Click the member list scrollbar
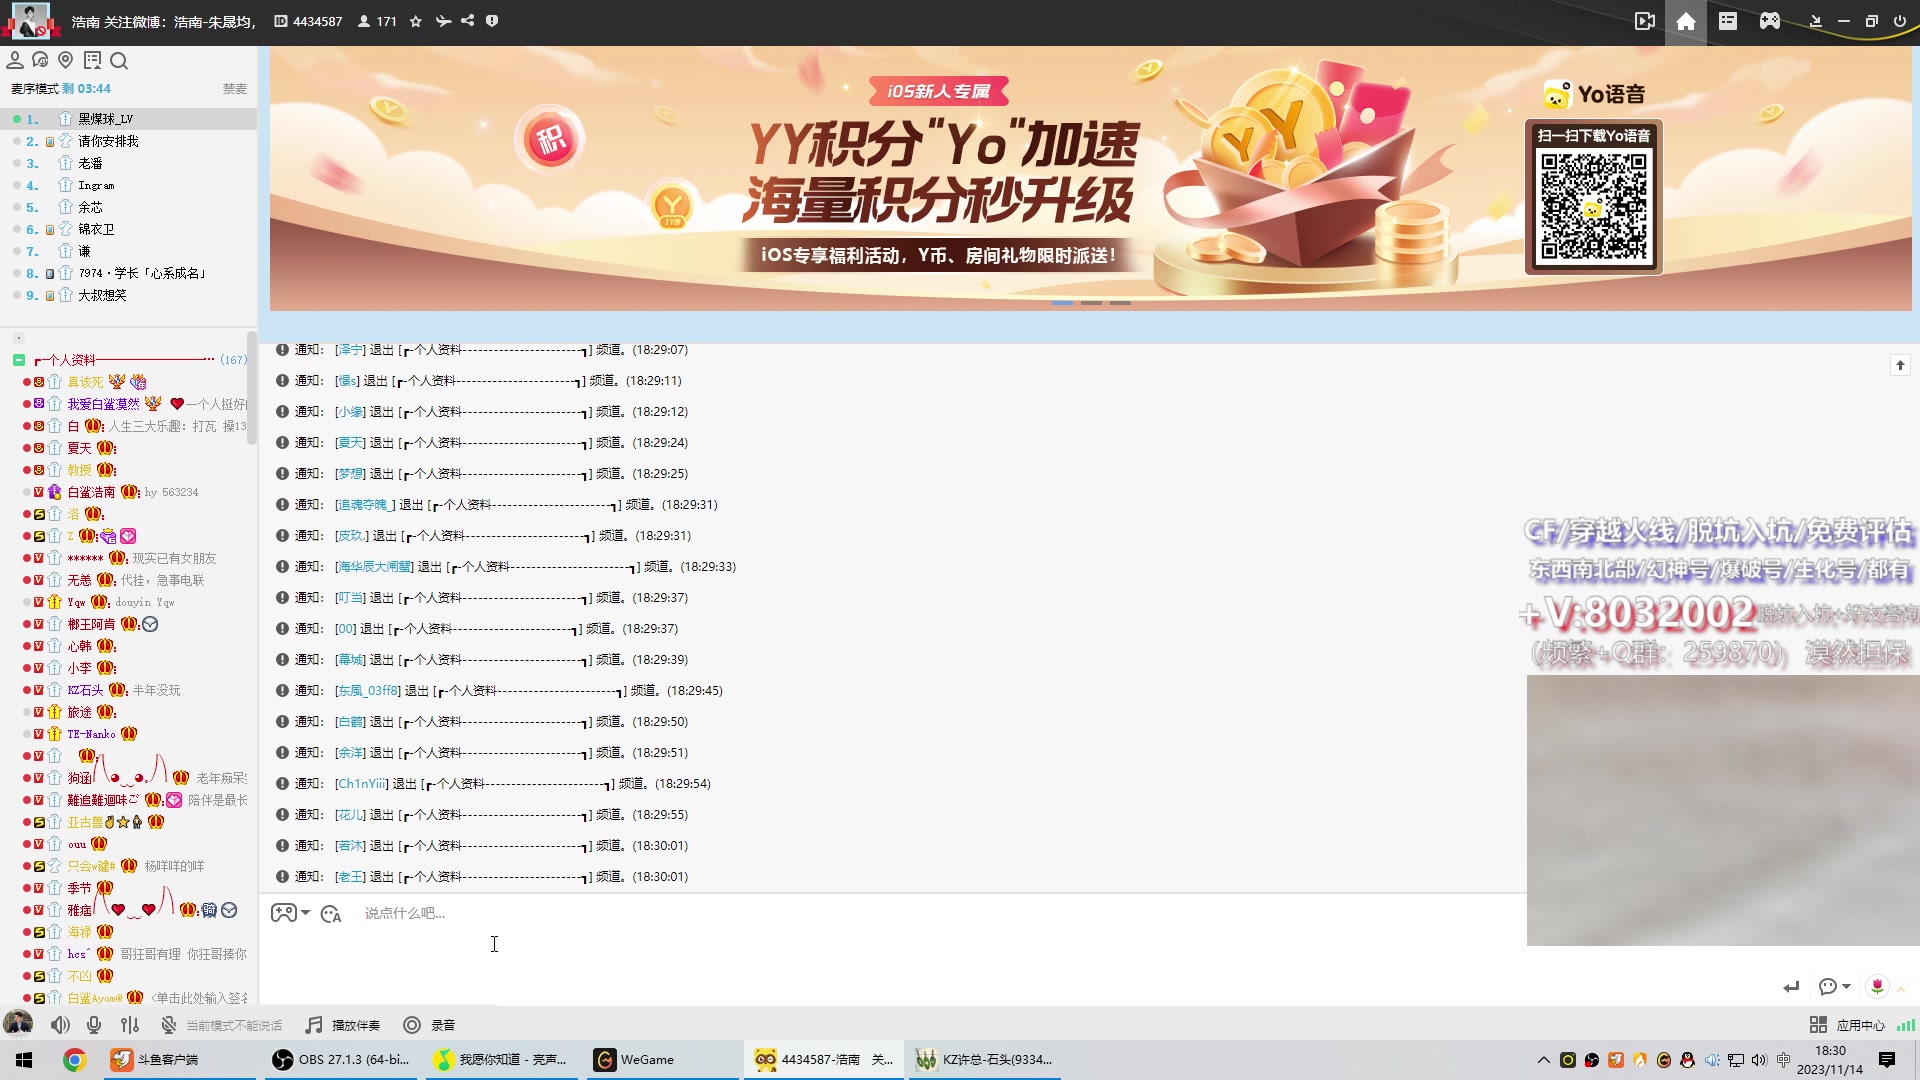The width and height of the screenshot is (1920, 1080). pyautogui.click(x=252, y=388)
